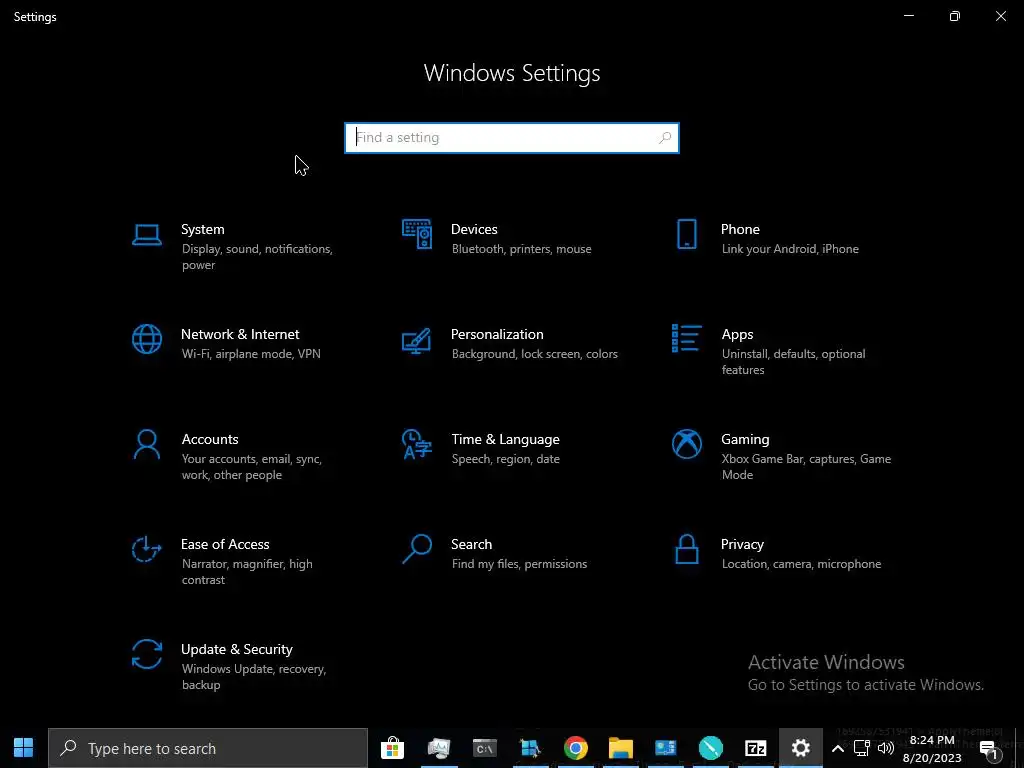This screenshot has height=768, width=1024.
Task: Open the Network & Internet heading
Action: pos(240,334)
